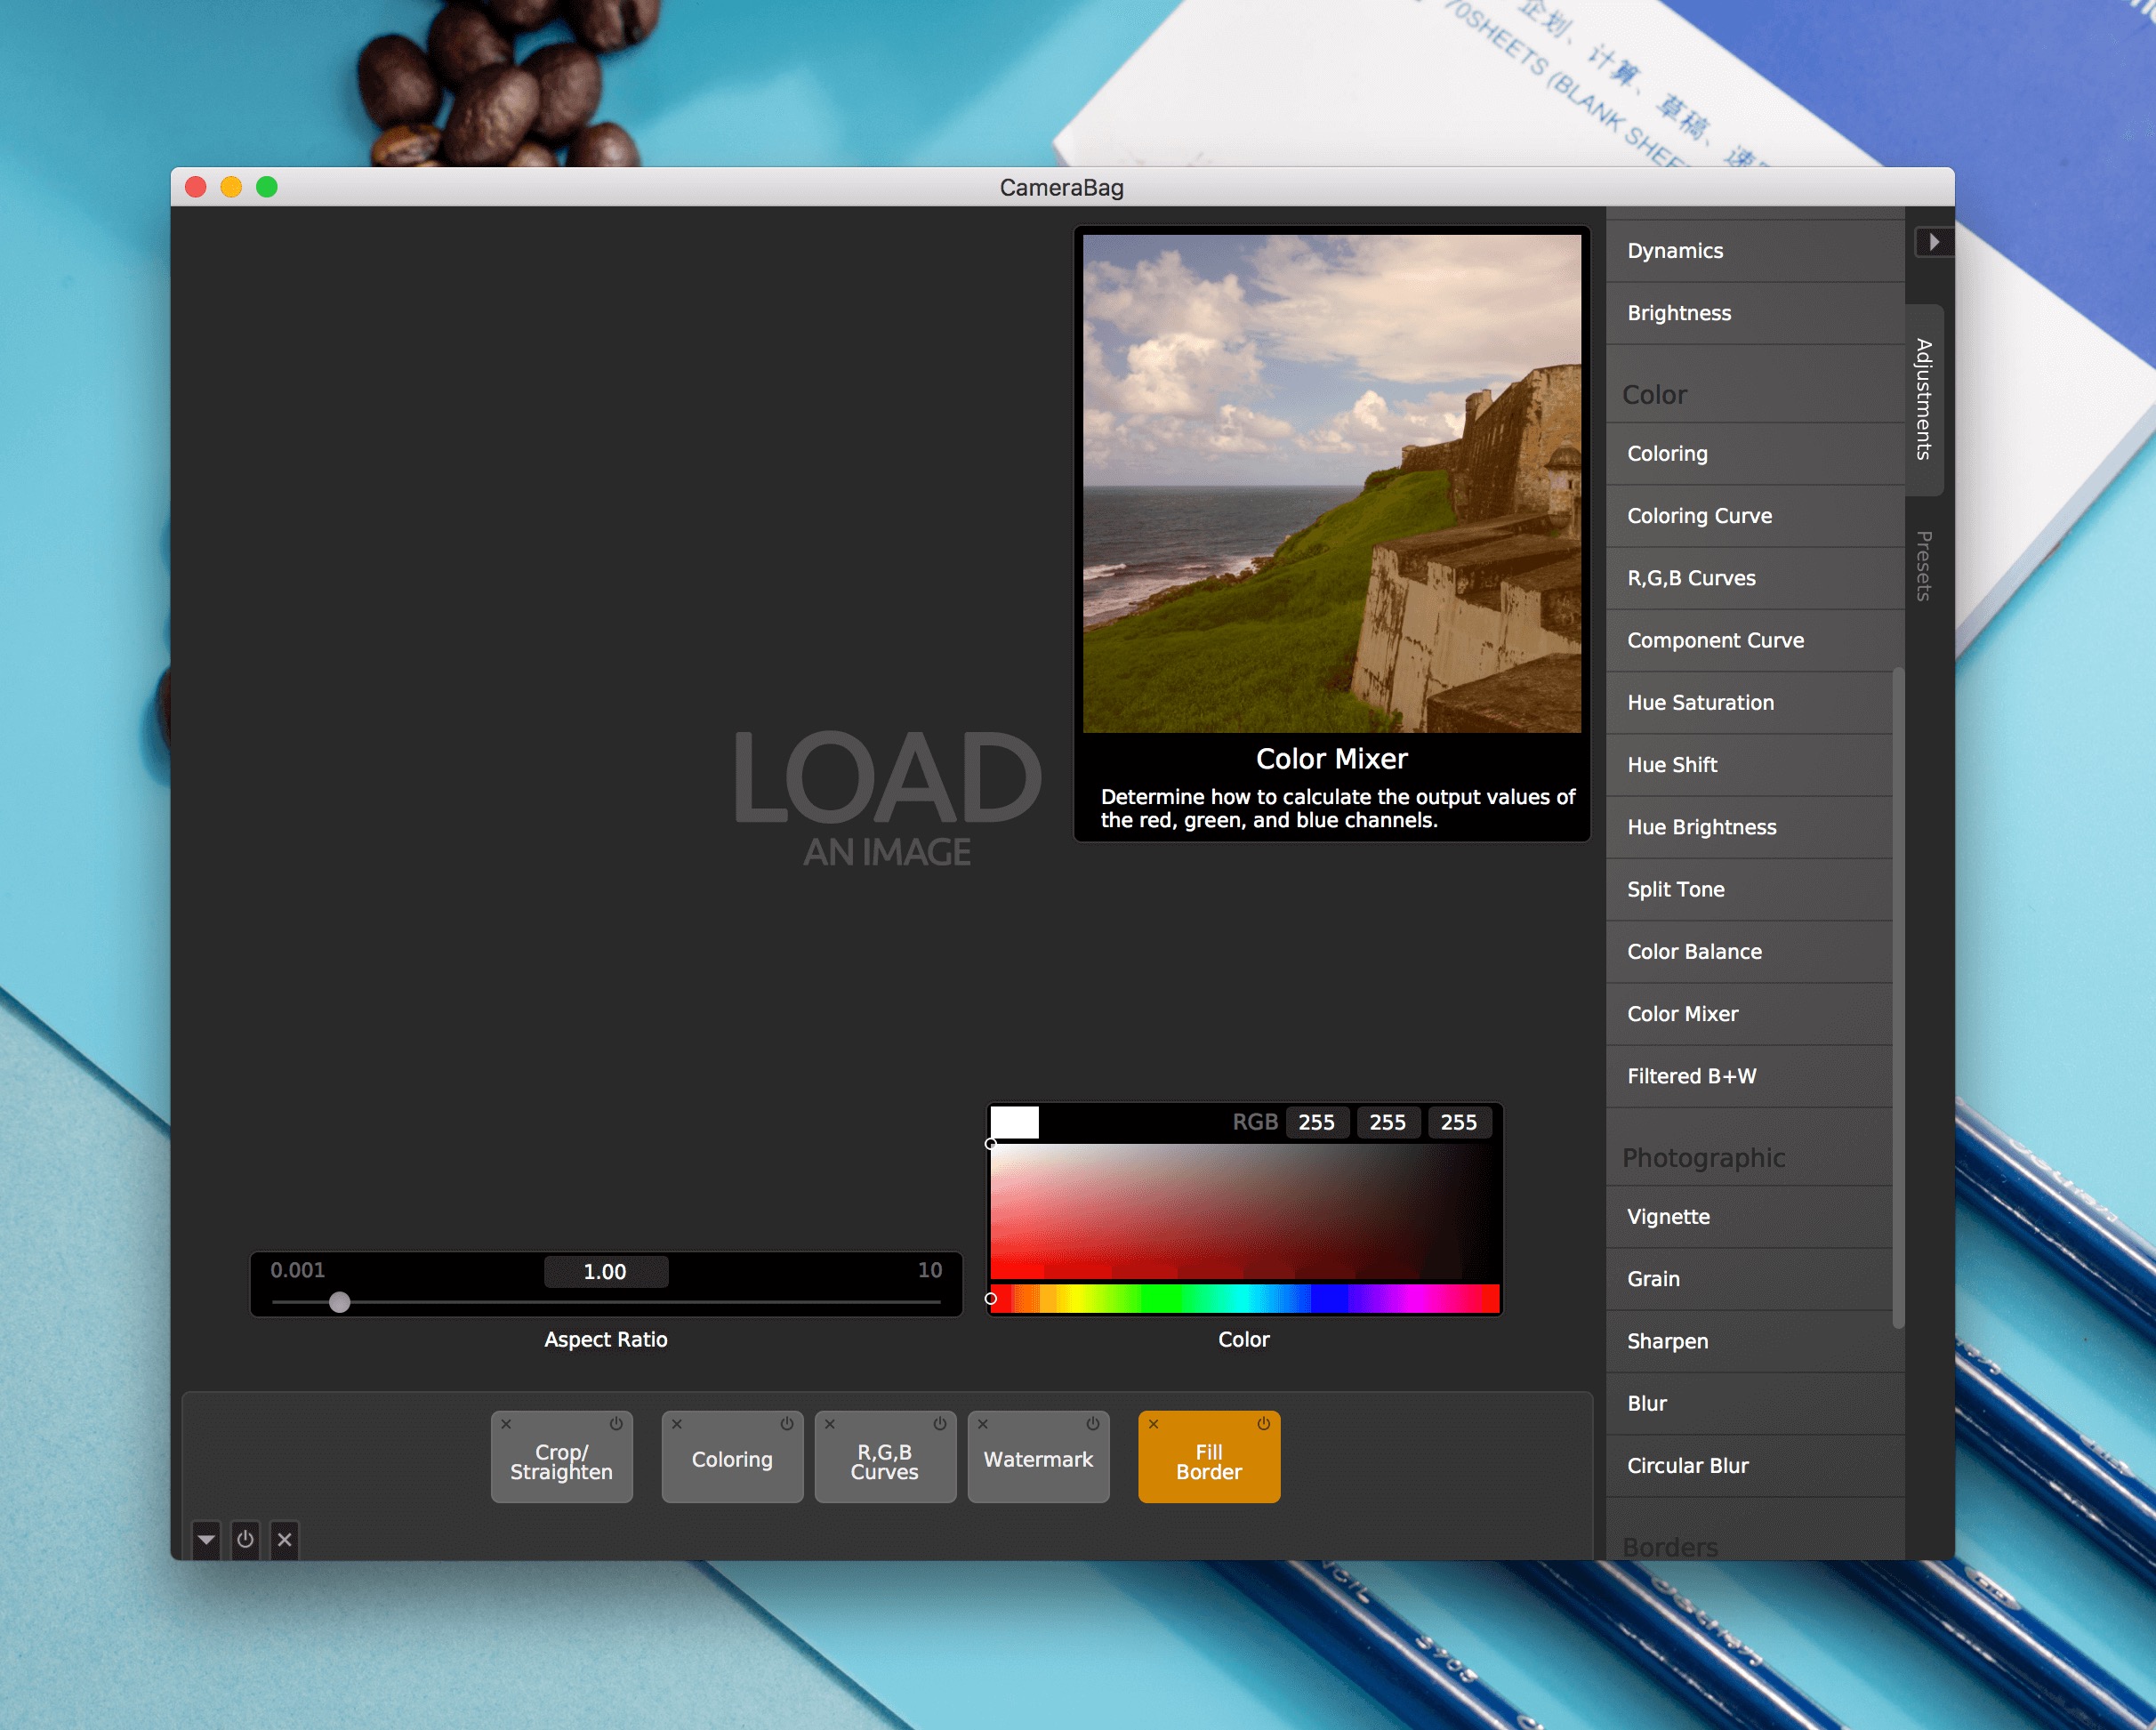Delete the Watermark tile using its X
Viewport: 2156px width, 1730px height.
click(x=983, y=1424)
